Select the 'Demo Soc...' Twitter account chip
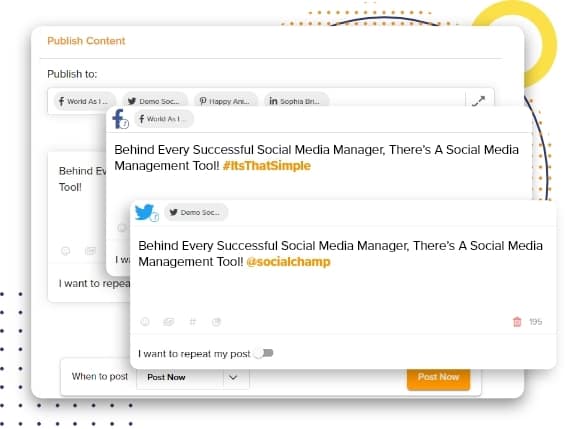This screenshot has width=573, height=429. [x=155, y=101]
